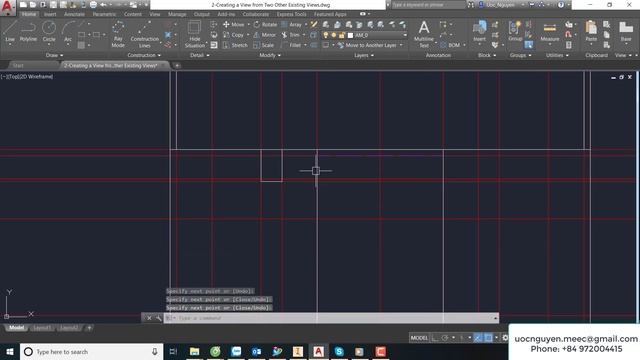The height and width of the screenshot is (360, 640).
Task: Open the Annotate ribbon tab
Action: pos(74,14)
